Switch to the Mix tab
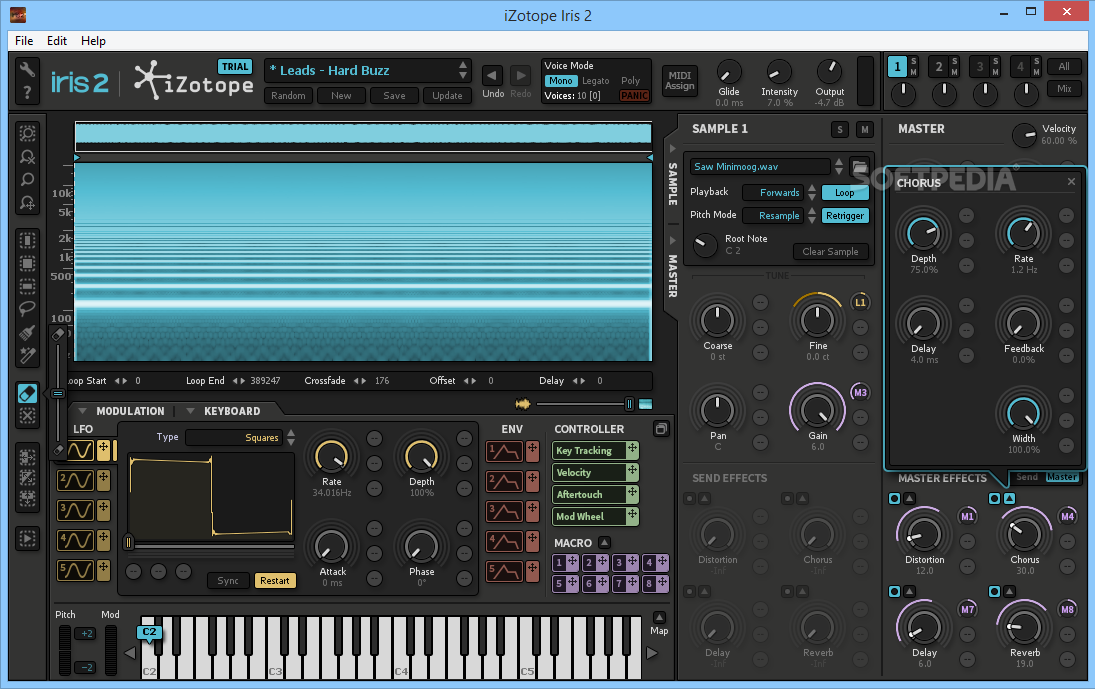Screen dimensions: 1095x689 pos(1064,89)
